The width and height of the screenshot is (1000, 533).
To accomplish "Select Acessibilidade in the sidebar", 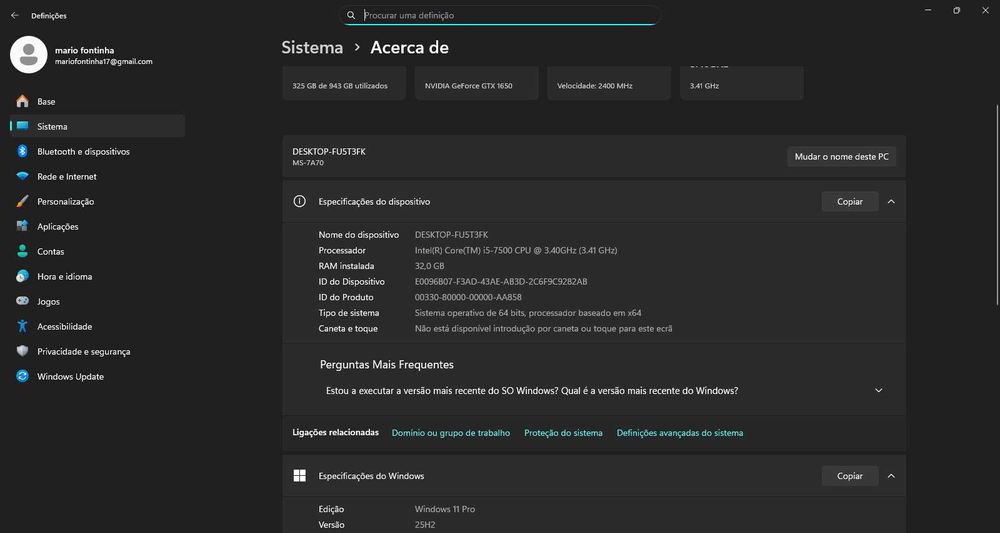I will coord(98,326).
